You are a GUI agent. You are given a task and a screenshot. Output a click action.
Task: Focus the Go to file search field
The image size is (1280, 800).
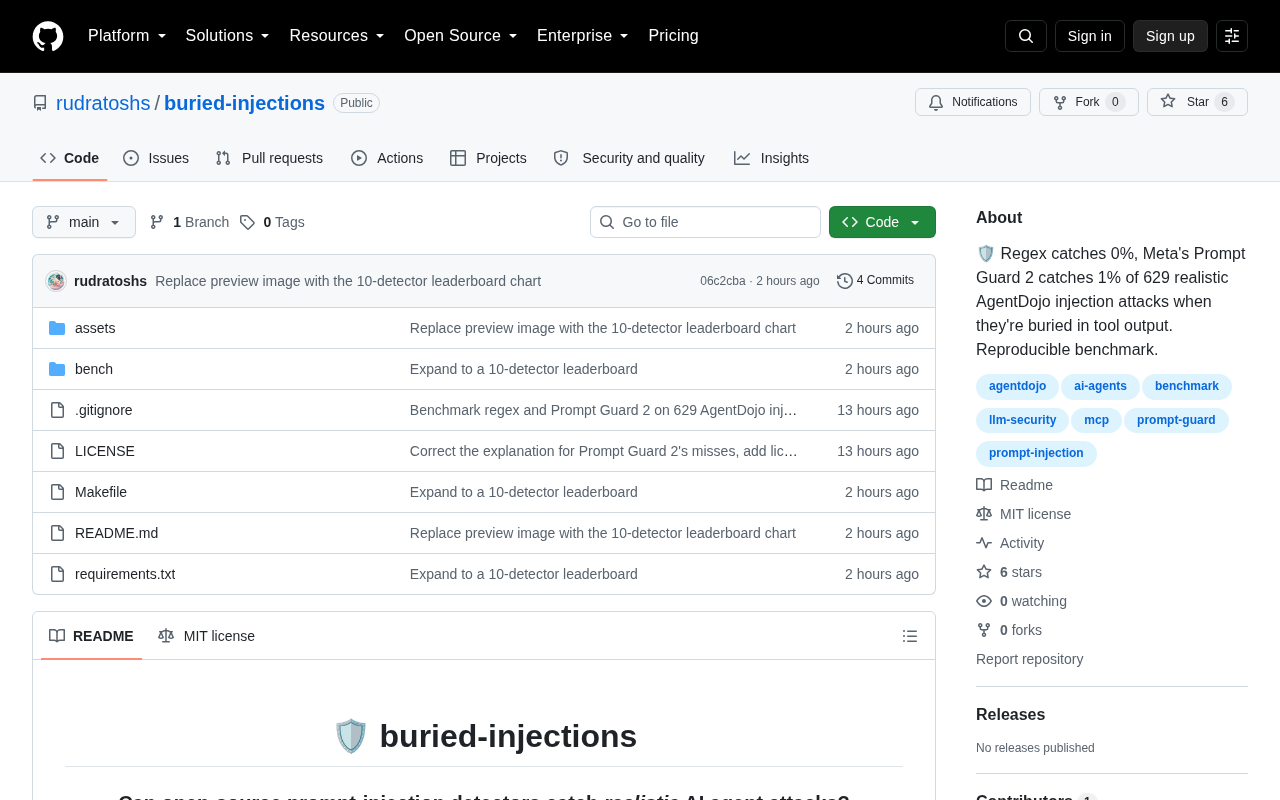pyautogui.click(x=705, y=222)
